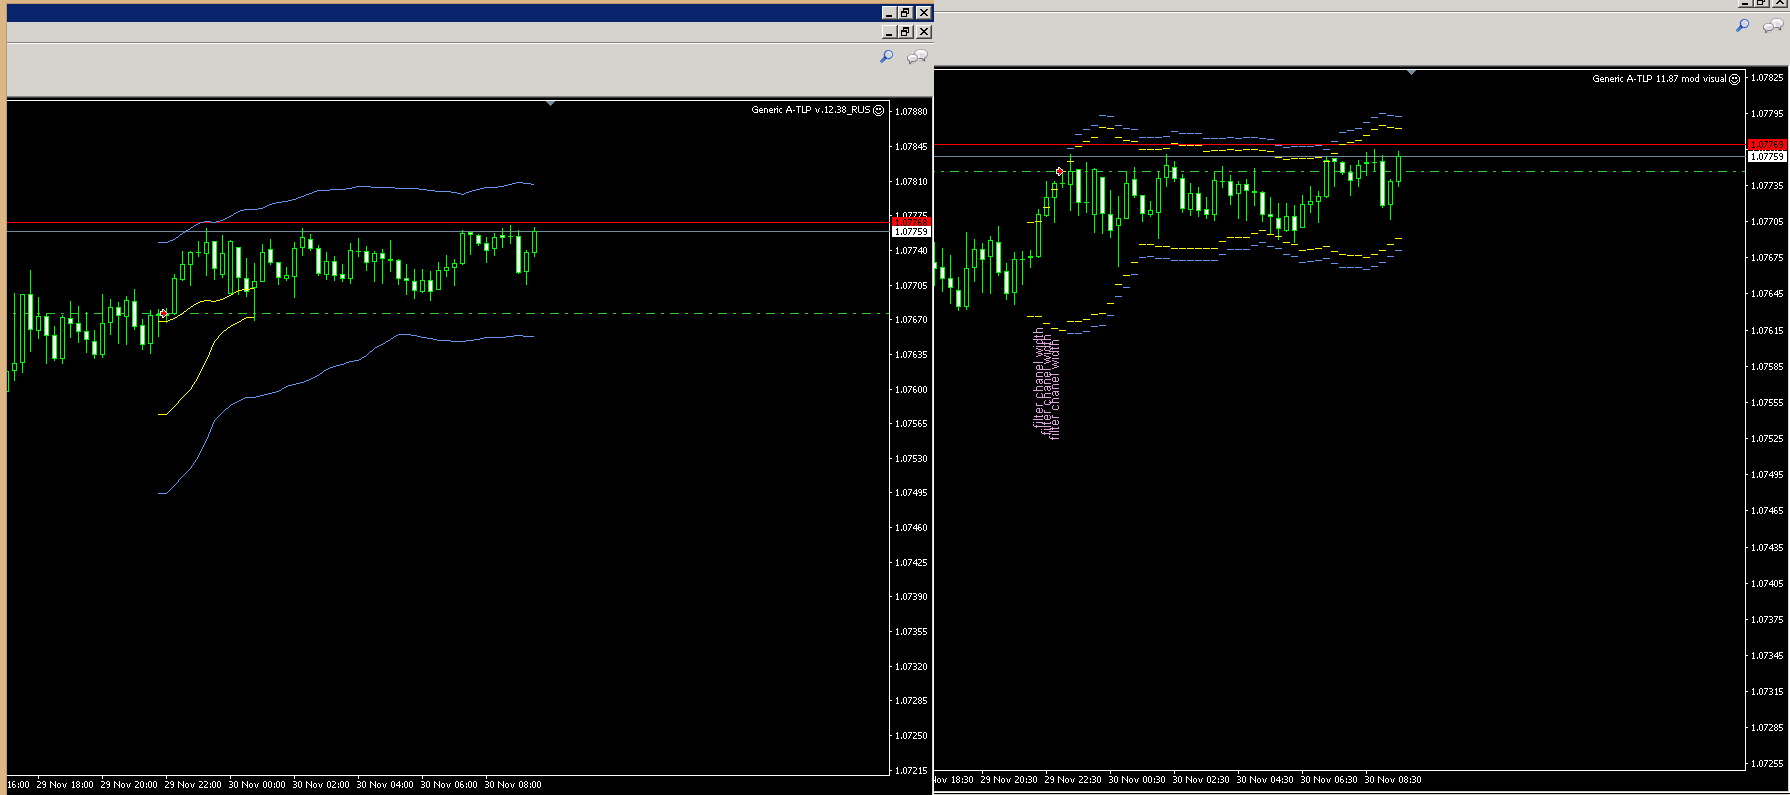Click the '30 Nov 00:30' time label
Viewport: 1790px width, 795px height.
(x=1137, y=780)
